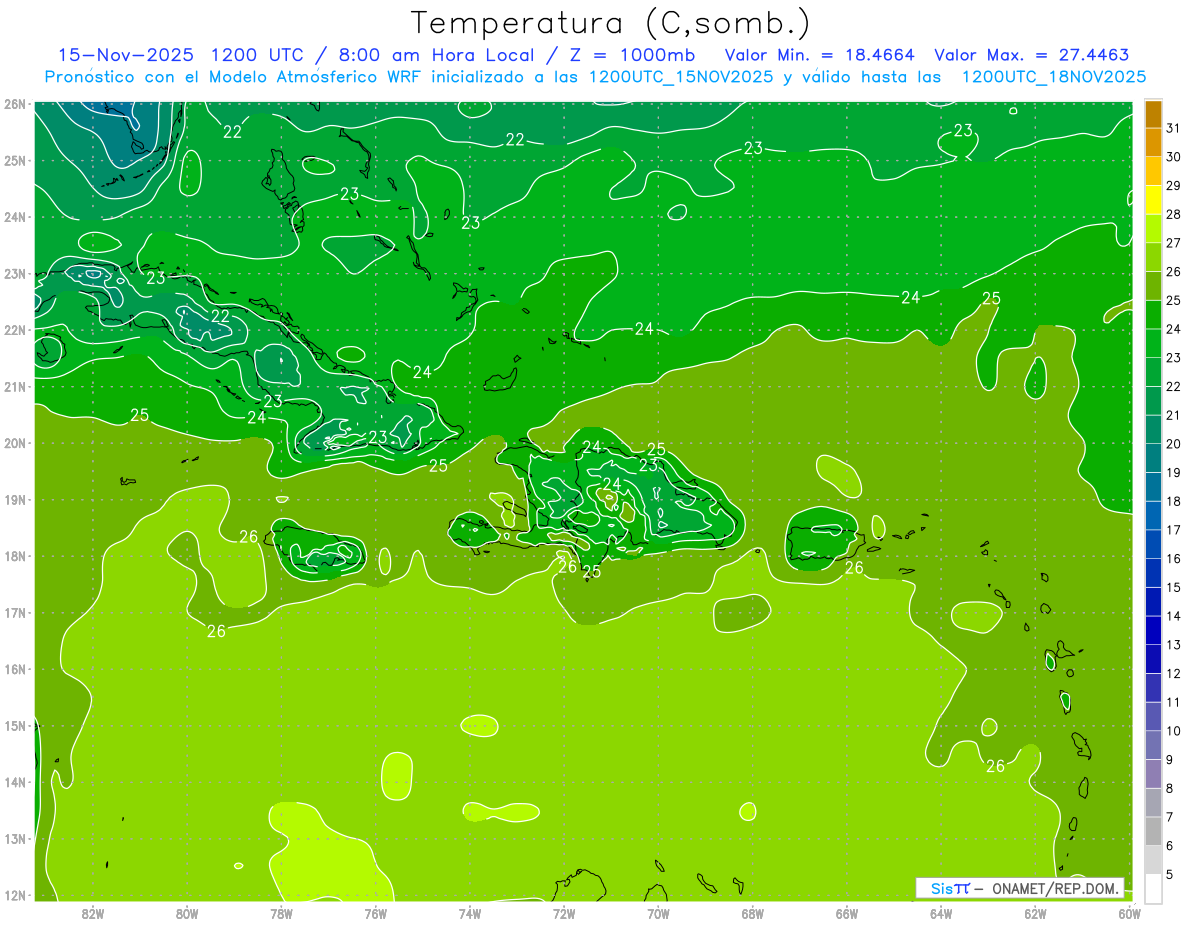Click latitude axis label '24N'
The image size is (1200, 927).
point(15,217)
